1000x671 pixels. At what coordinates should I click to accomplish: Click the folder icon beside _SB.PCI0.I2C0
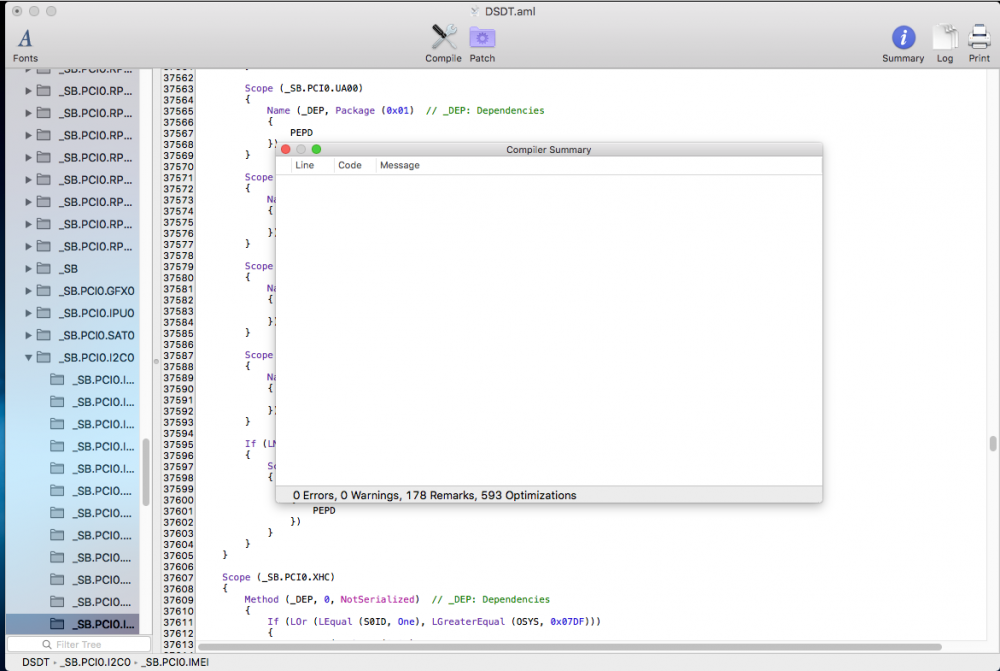[44, 357]
